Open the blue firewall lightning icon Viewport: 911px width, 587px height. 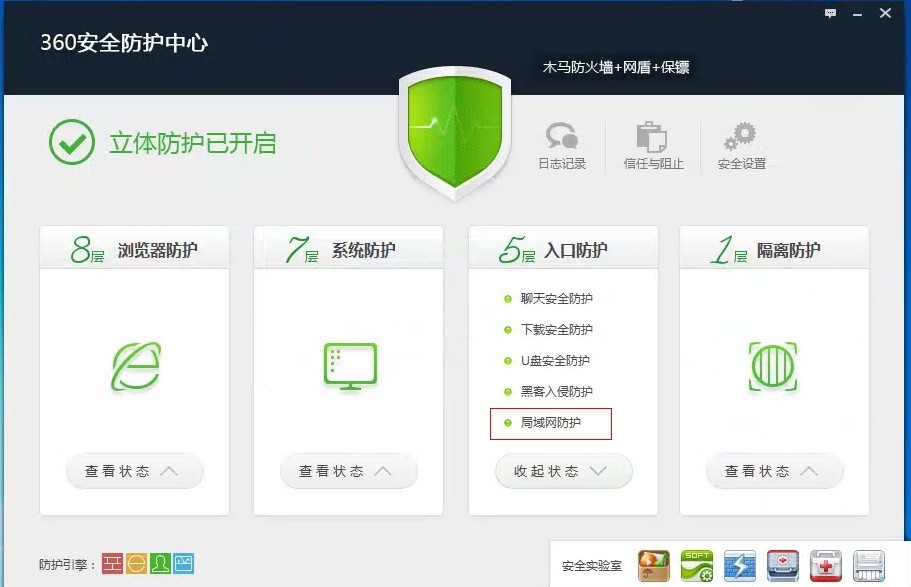click(x=740, y=565)
